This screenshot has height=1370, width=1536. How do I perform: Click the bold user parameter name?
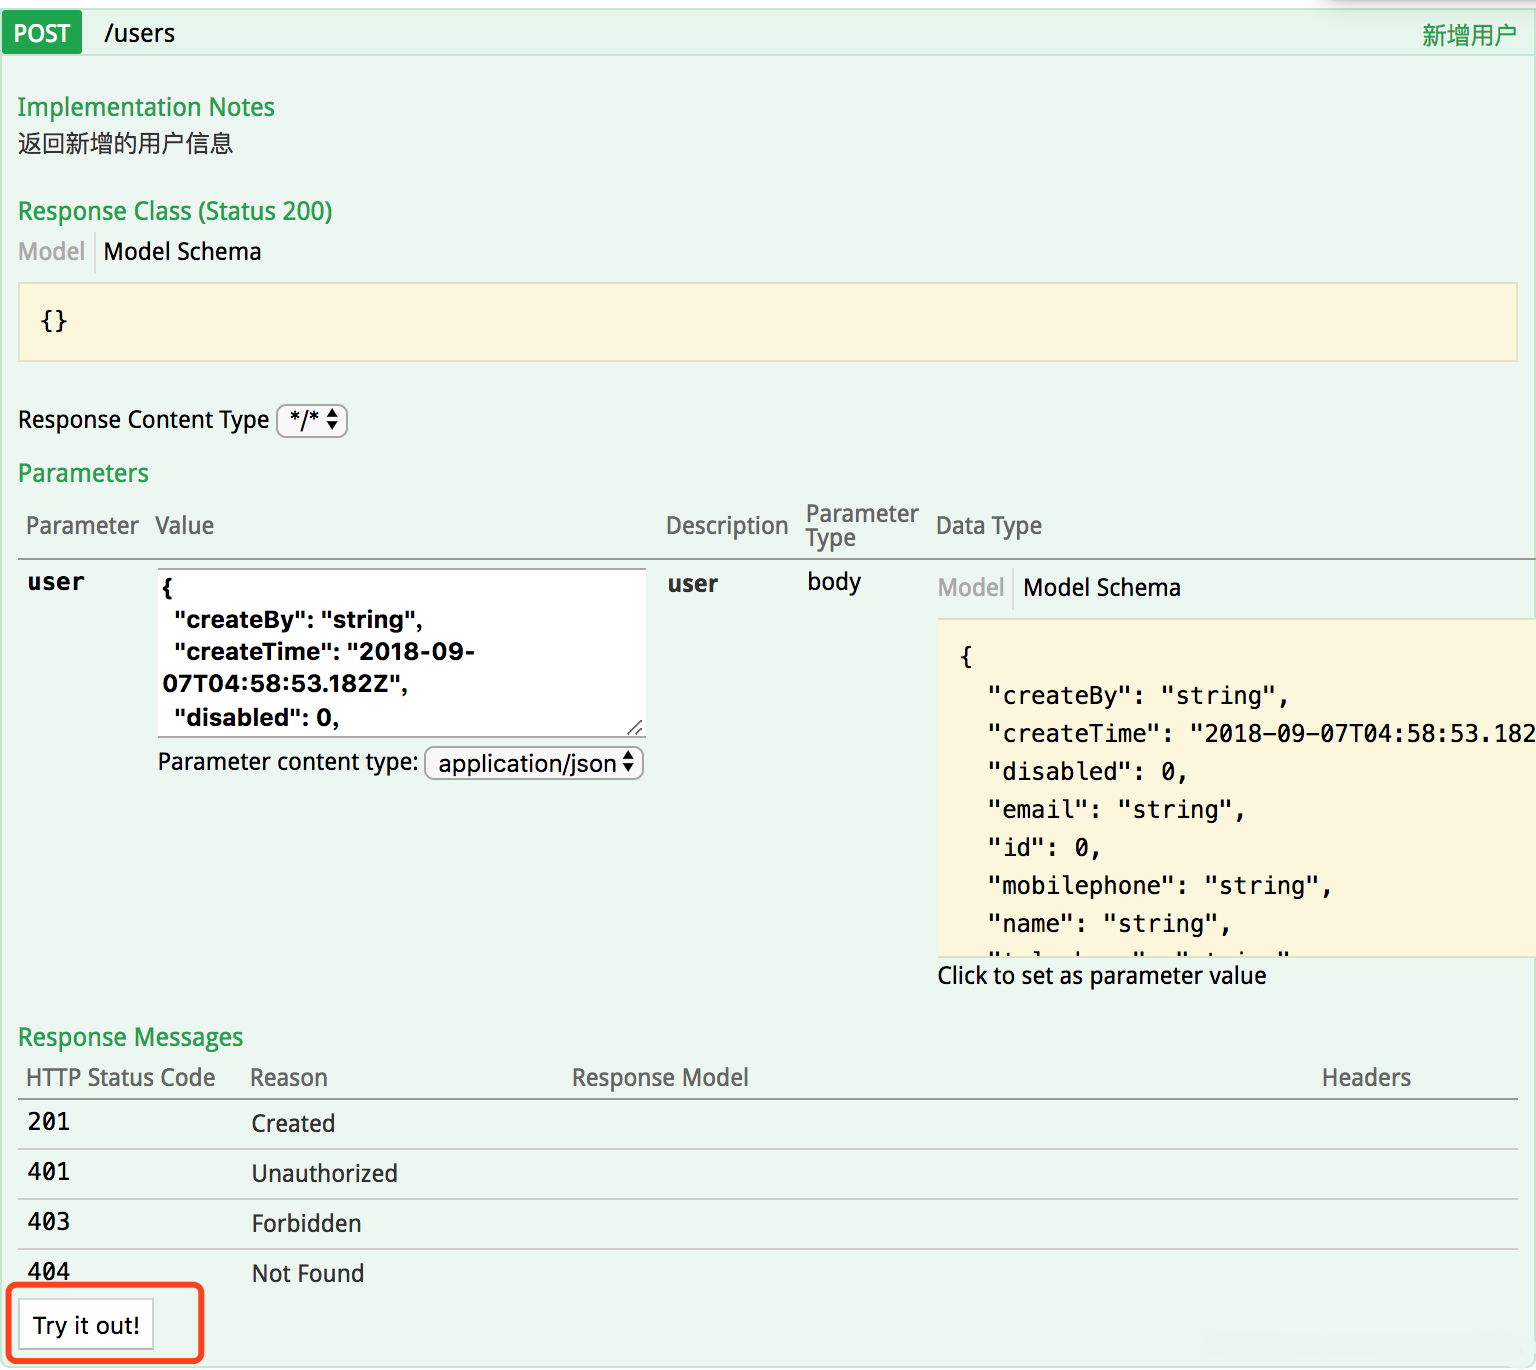coord(56,582)
